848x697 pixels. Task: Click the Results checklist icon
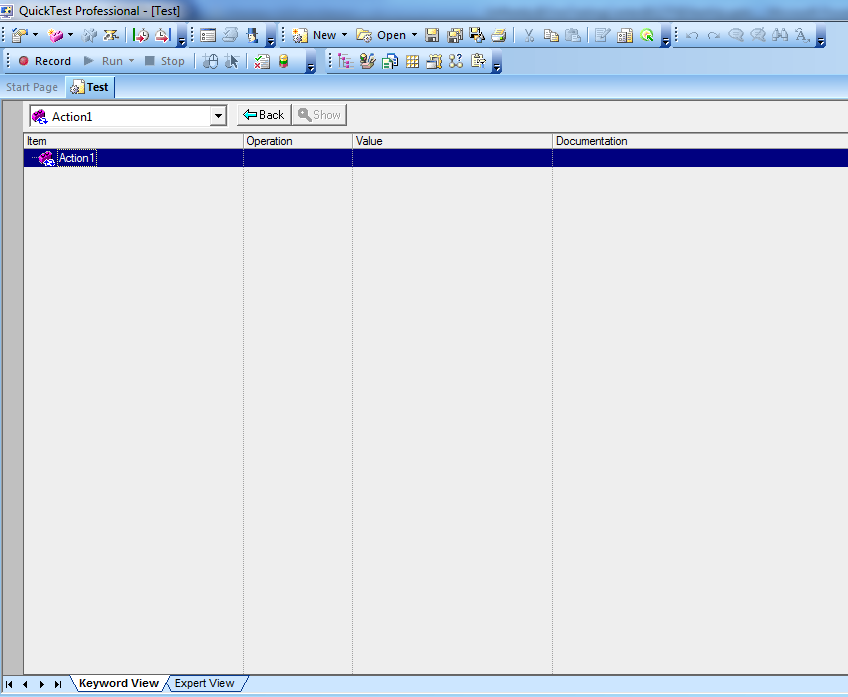point(262,62)
